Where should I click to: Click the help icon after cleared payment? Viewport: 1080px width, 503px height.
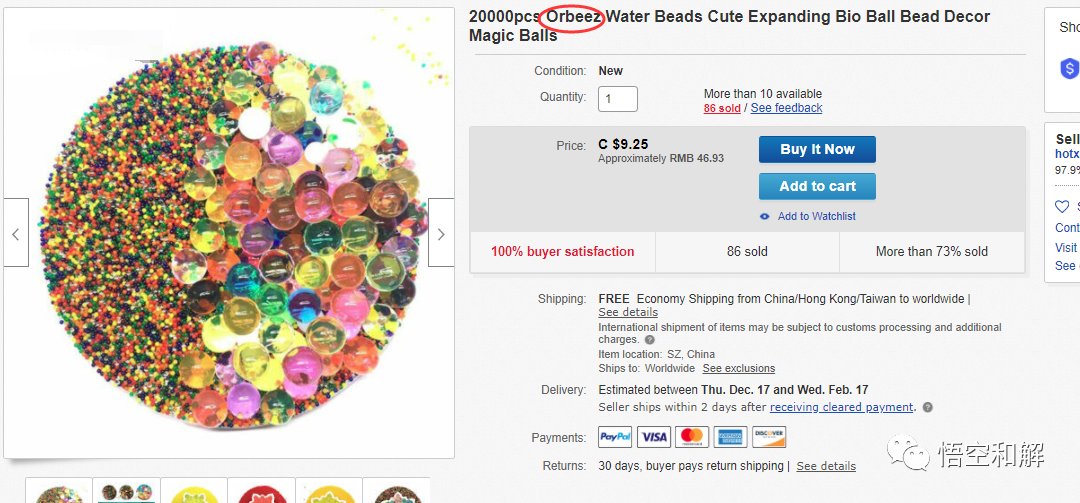tap(928, 407)
